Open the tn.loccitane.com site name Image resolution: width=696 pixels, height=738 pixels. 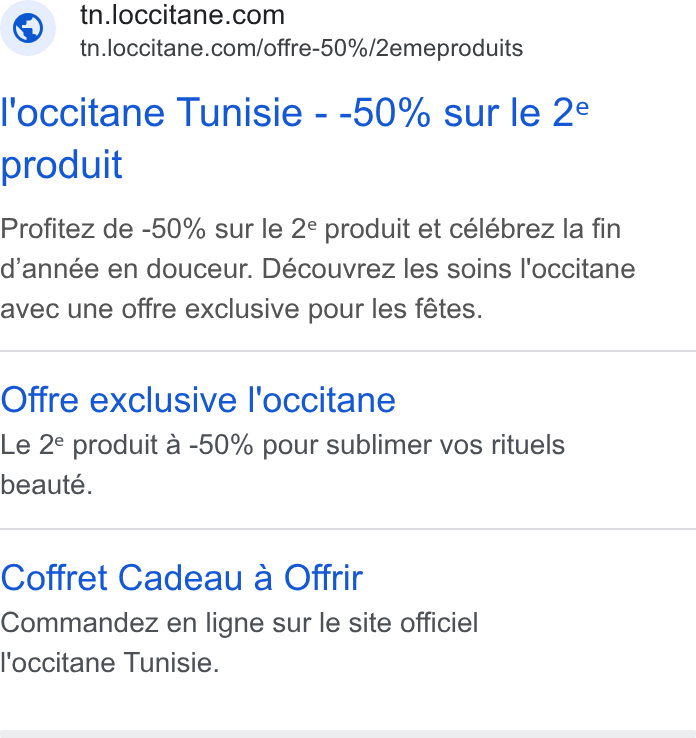pyautogui.click(x=182, y=15)
